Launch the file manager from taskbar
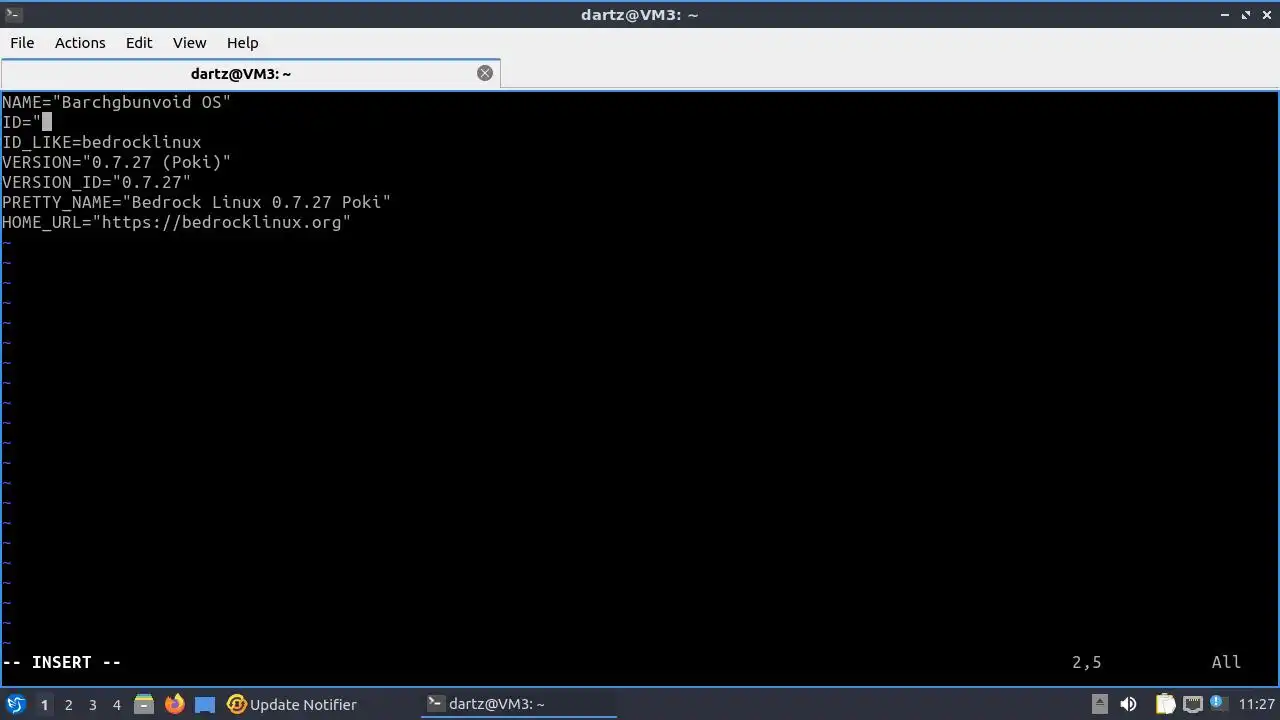The height and width of the screenshot is (720, 1280). pos(144,704)
